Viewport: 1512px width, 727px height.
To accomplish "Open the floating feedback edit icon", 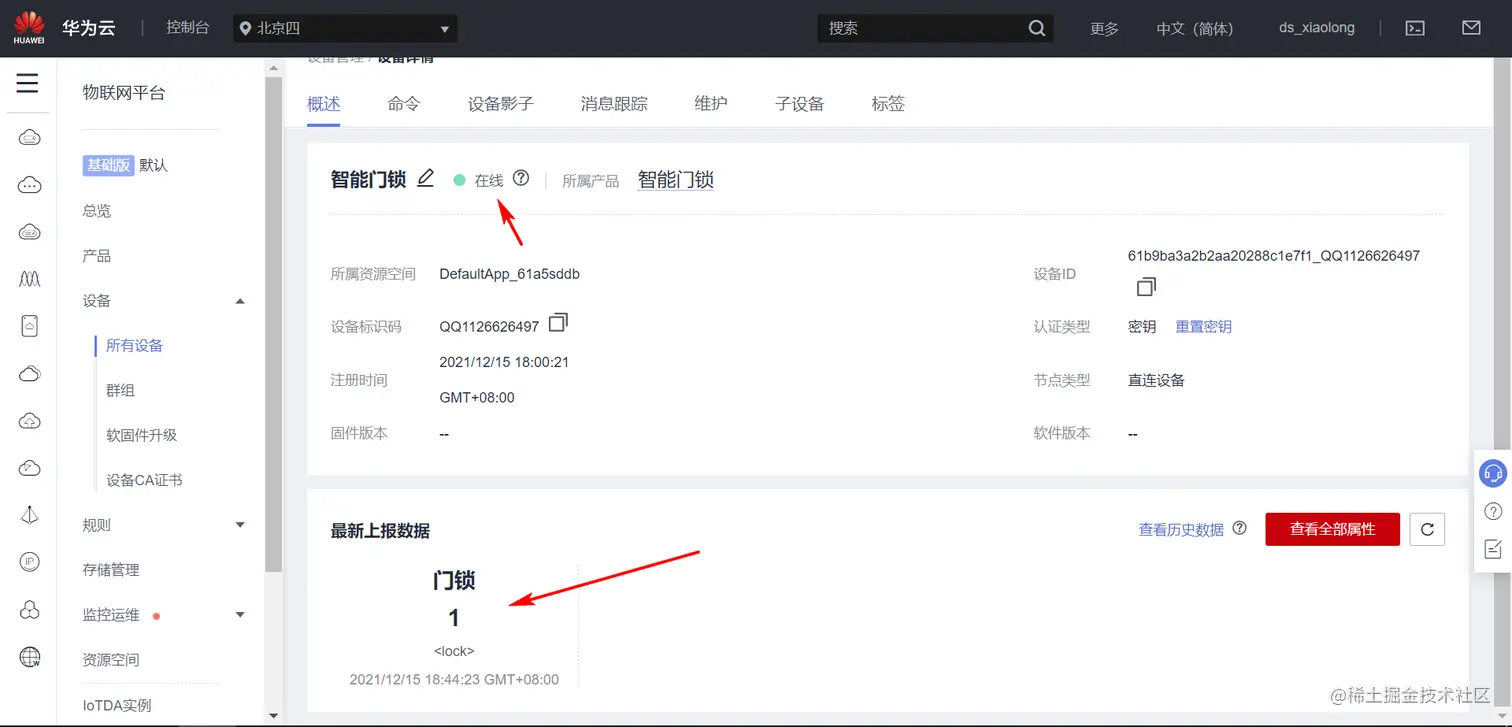I will [1493, 548].
